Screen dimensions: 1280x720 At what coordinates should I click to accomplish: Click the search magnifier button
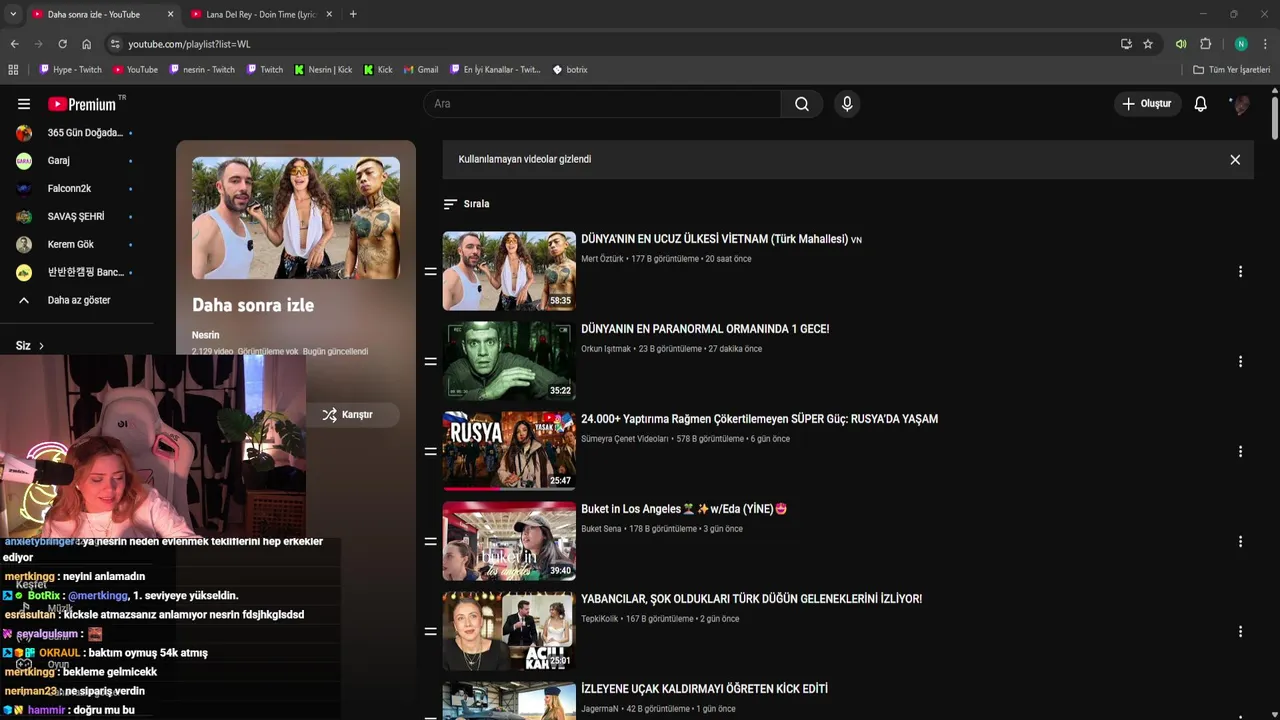[x=802, y=104]
